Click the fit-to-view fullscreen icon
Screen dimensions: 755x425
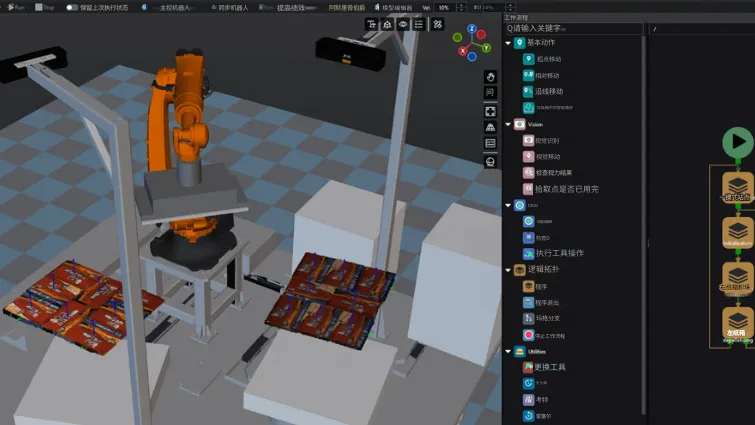click(490, 112)
